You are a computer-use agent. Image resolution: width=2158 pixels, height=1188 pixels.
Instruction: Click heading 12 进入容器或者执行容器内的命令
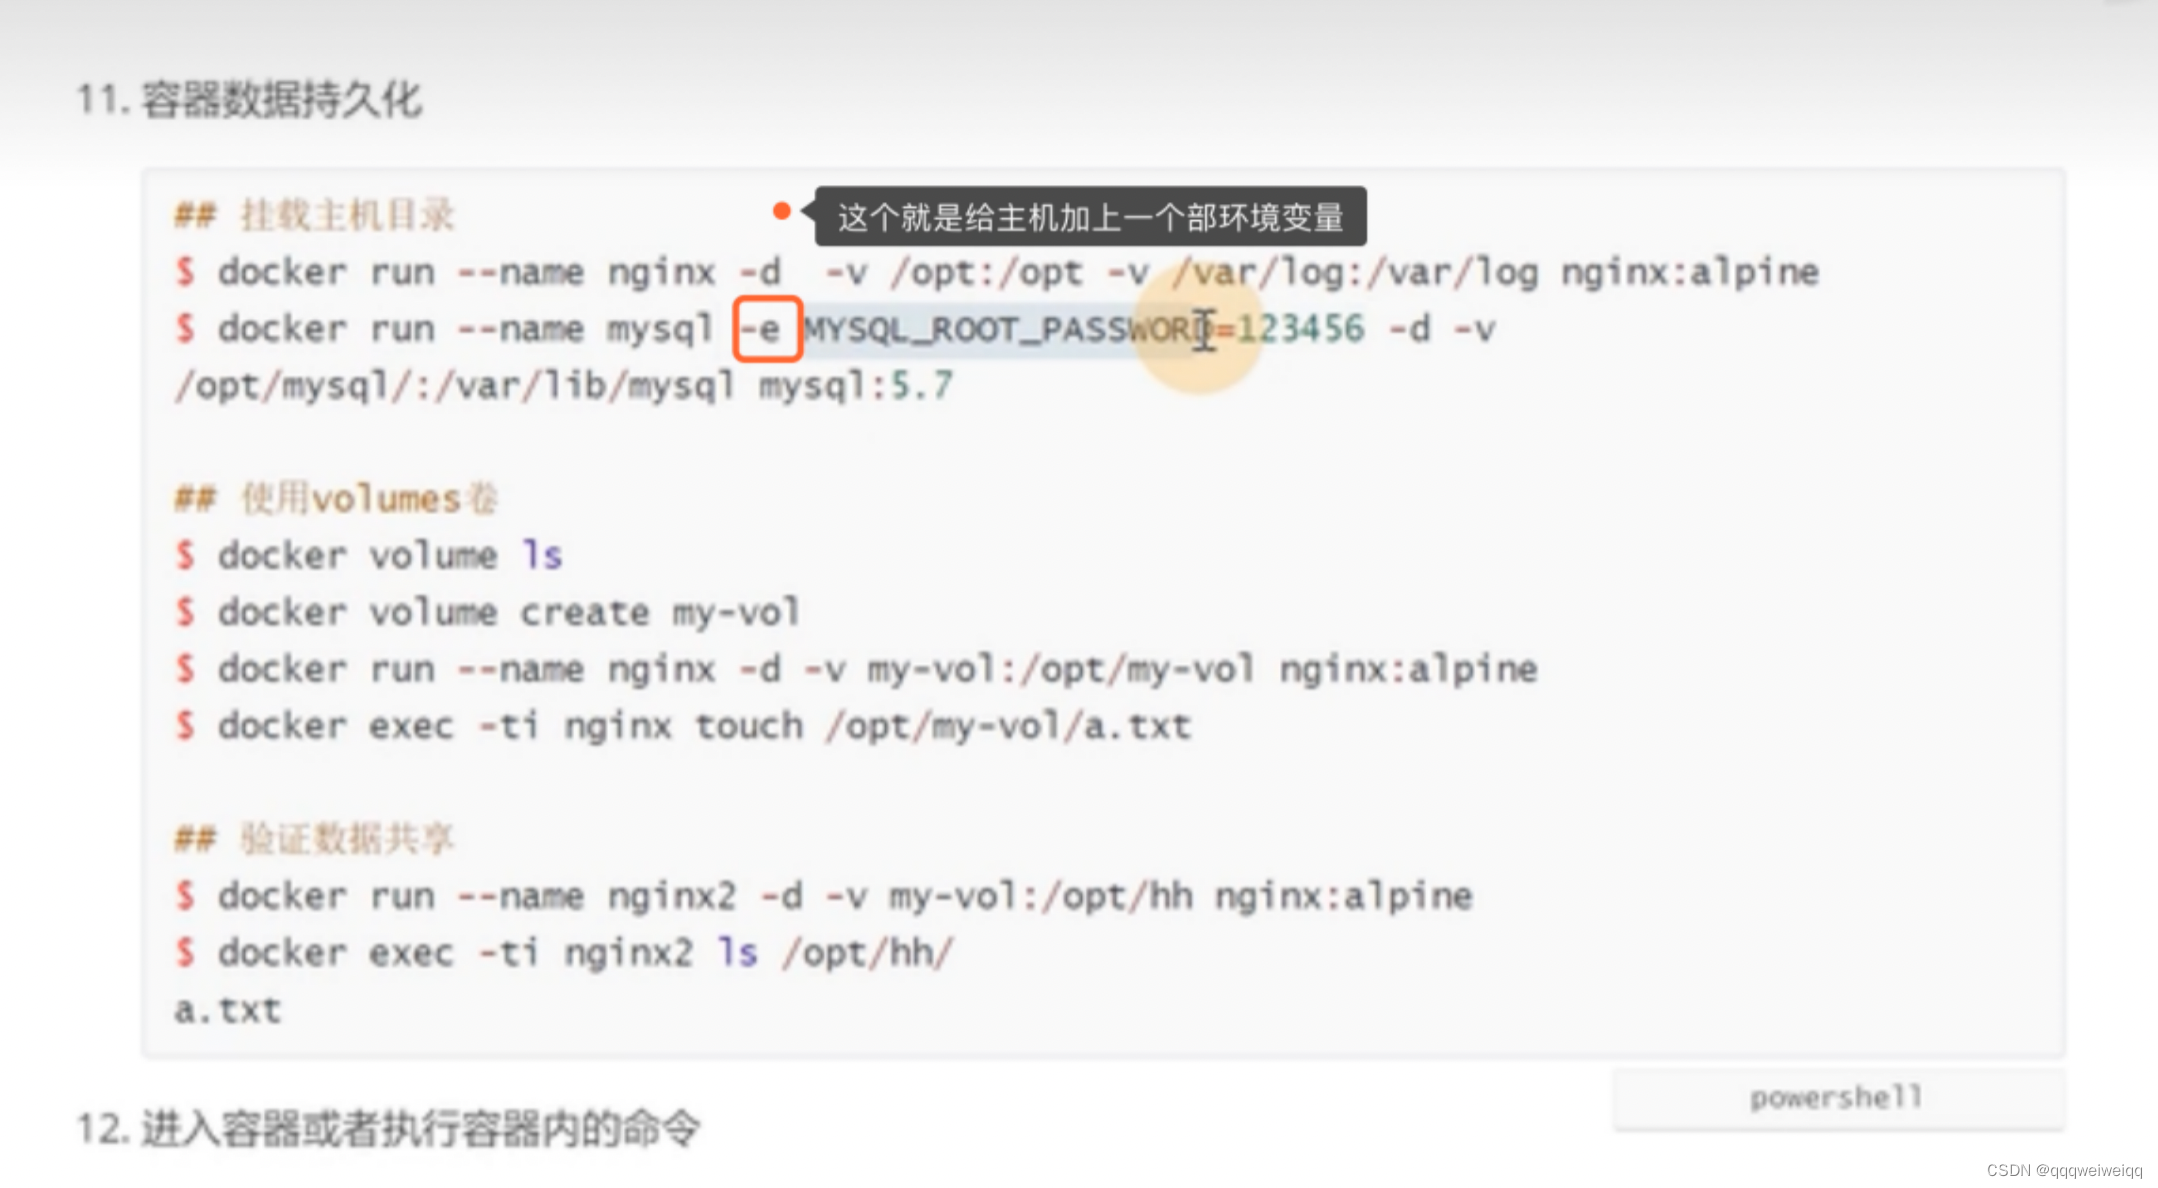coord(389,1129)
